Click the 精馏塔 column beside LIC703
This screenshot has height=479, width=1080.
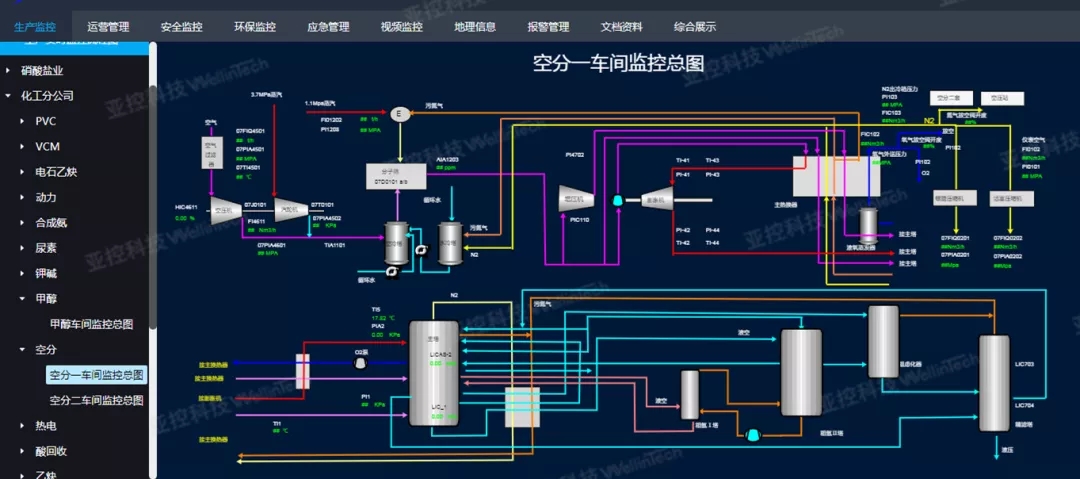tap(995, 383)
